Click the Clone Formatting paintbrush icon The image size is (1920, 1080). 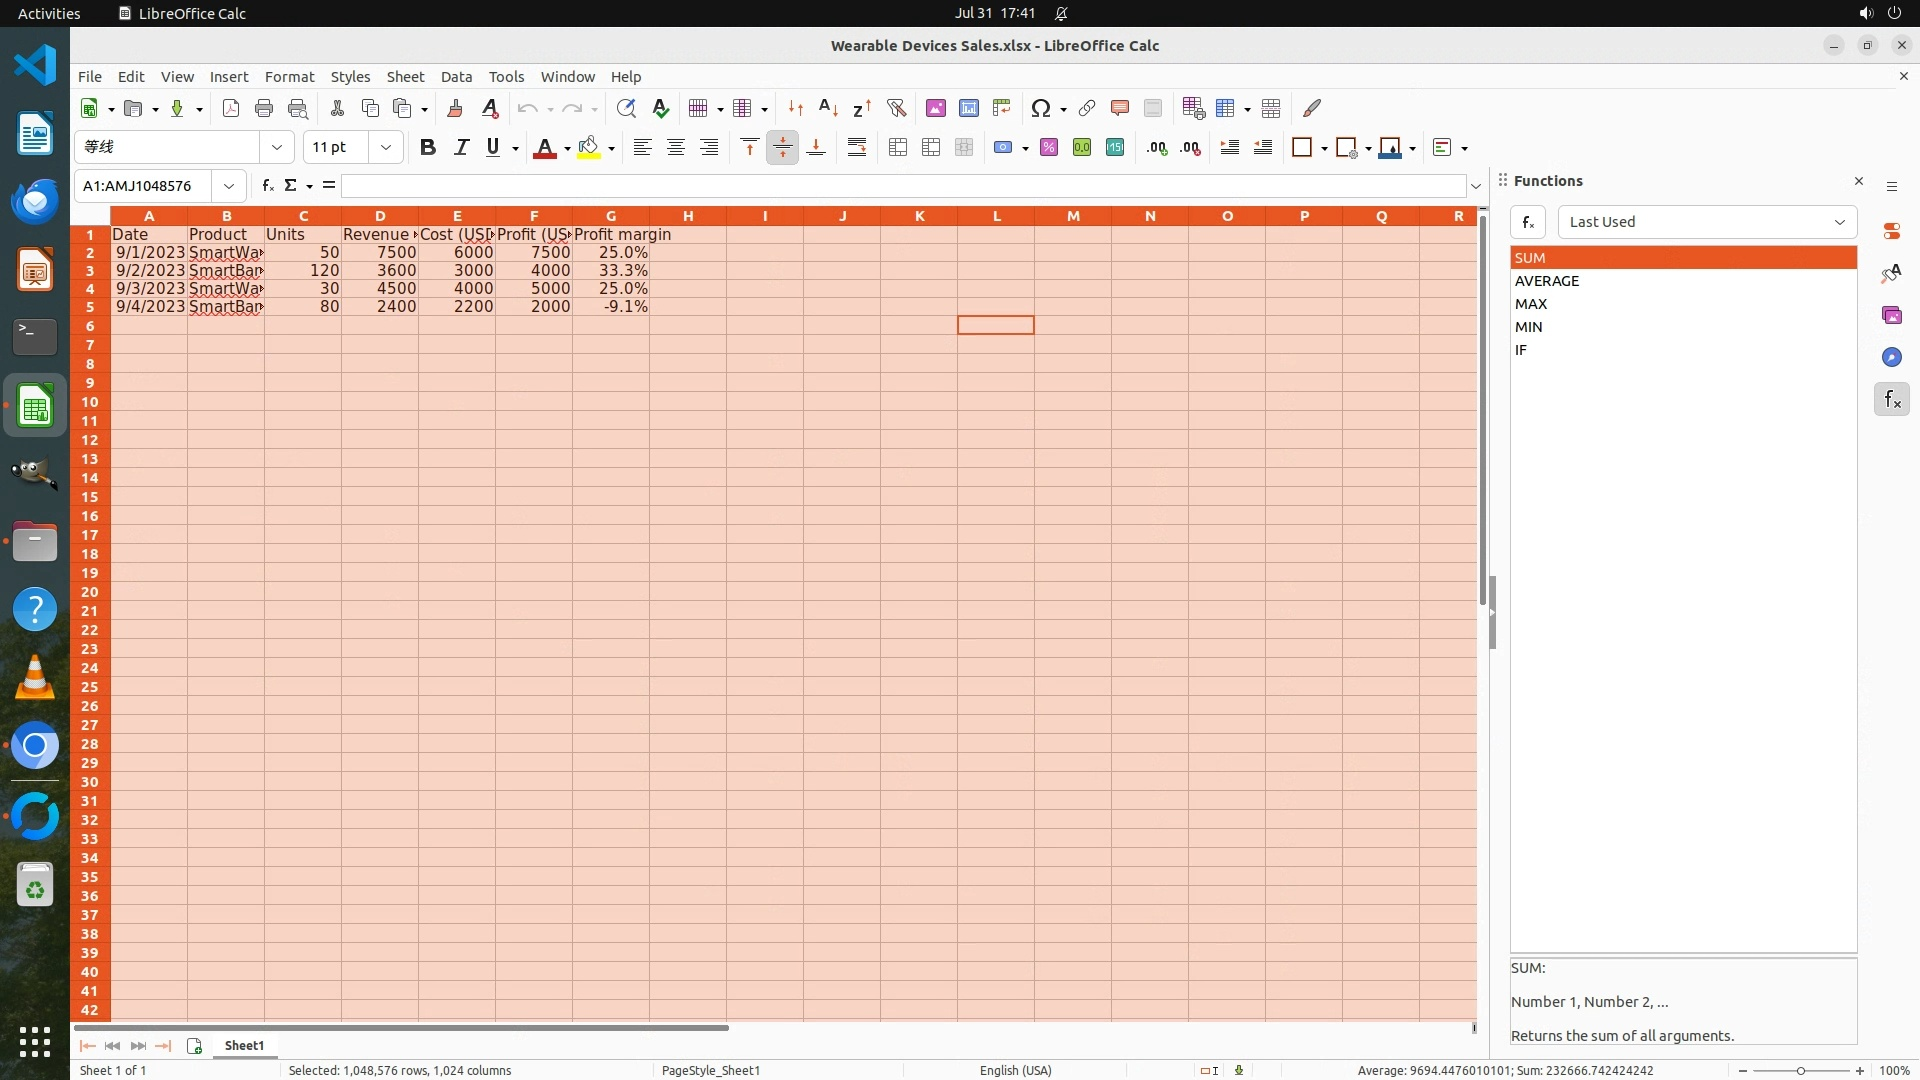[x=455, y=108]
